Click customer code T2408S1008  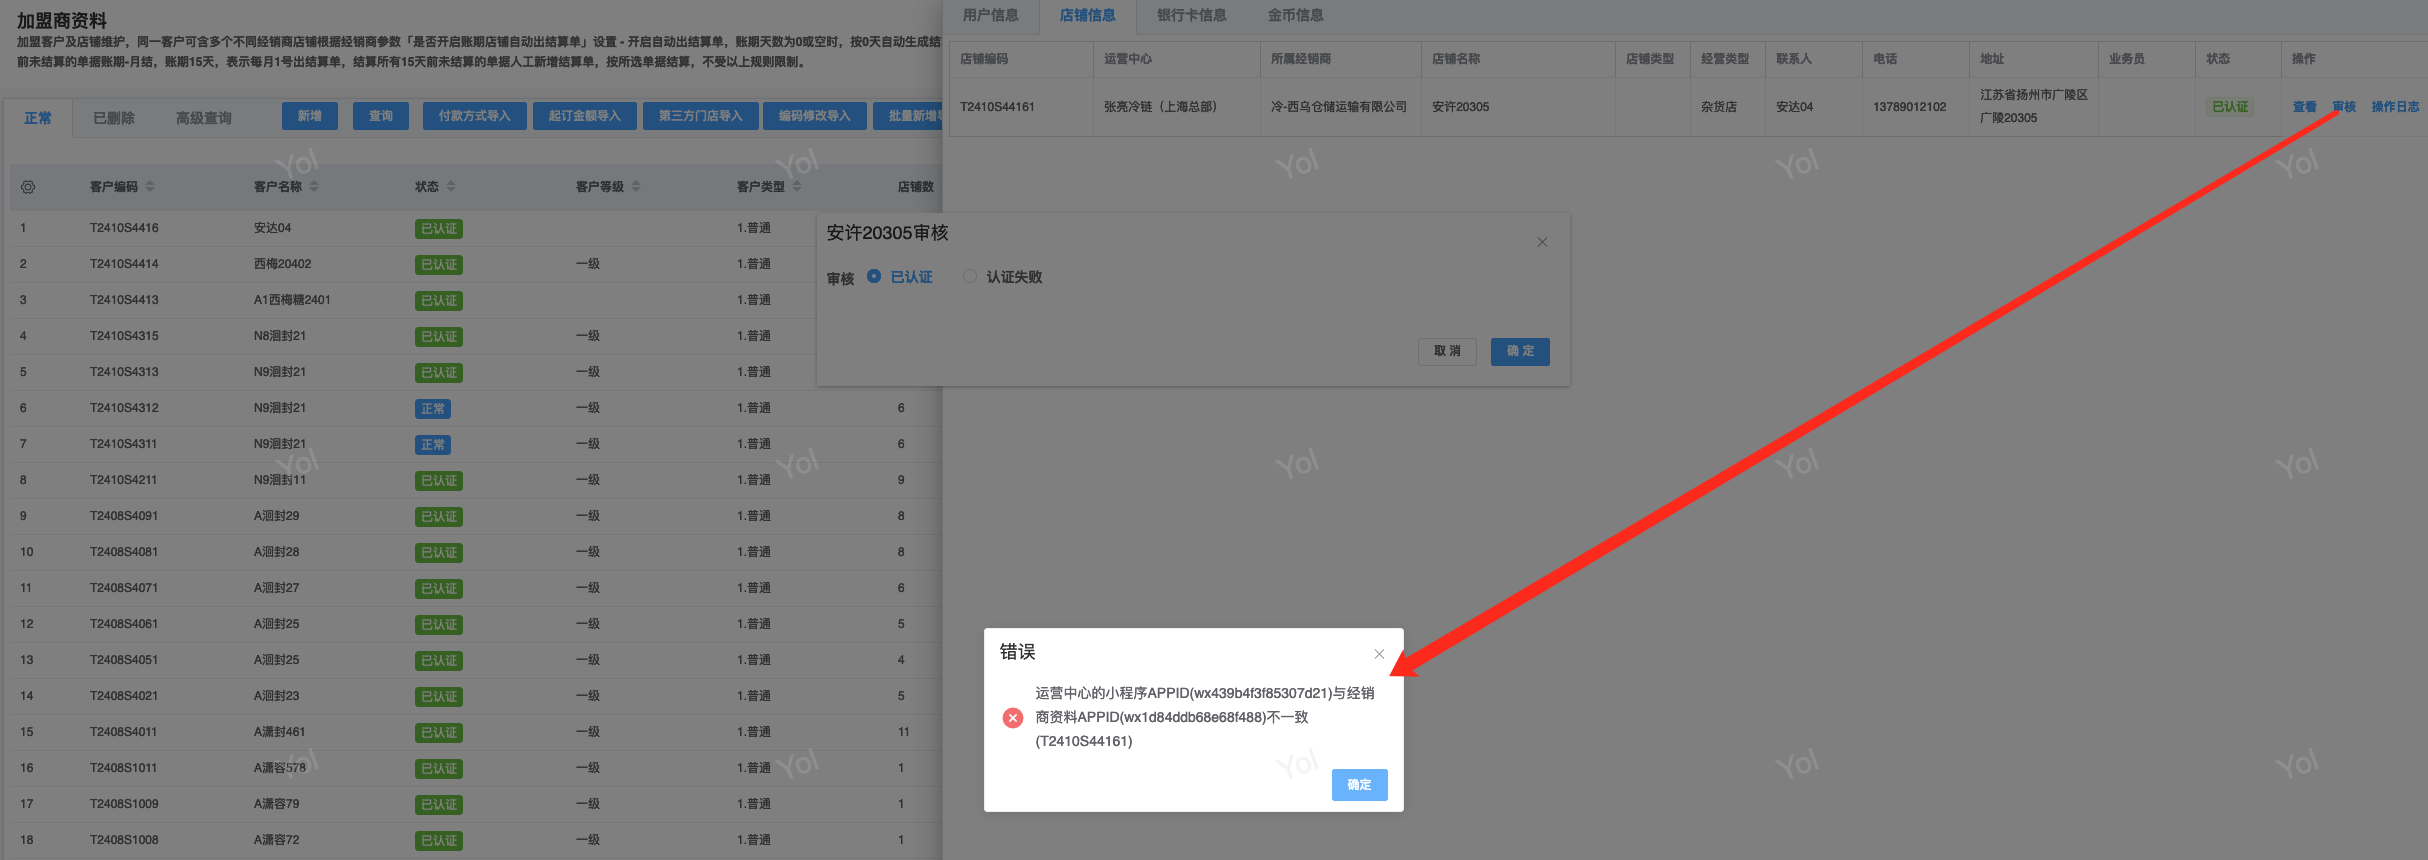[x=124, y=840]
